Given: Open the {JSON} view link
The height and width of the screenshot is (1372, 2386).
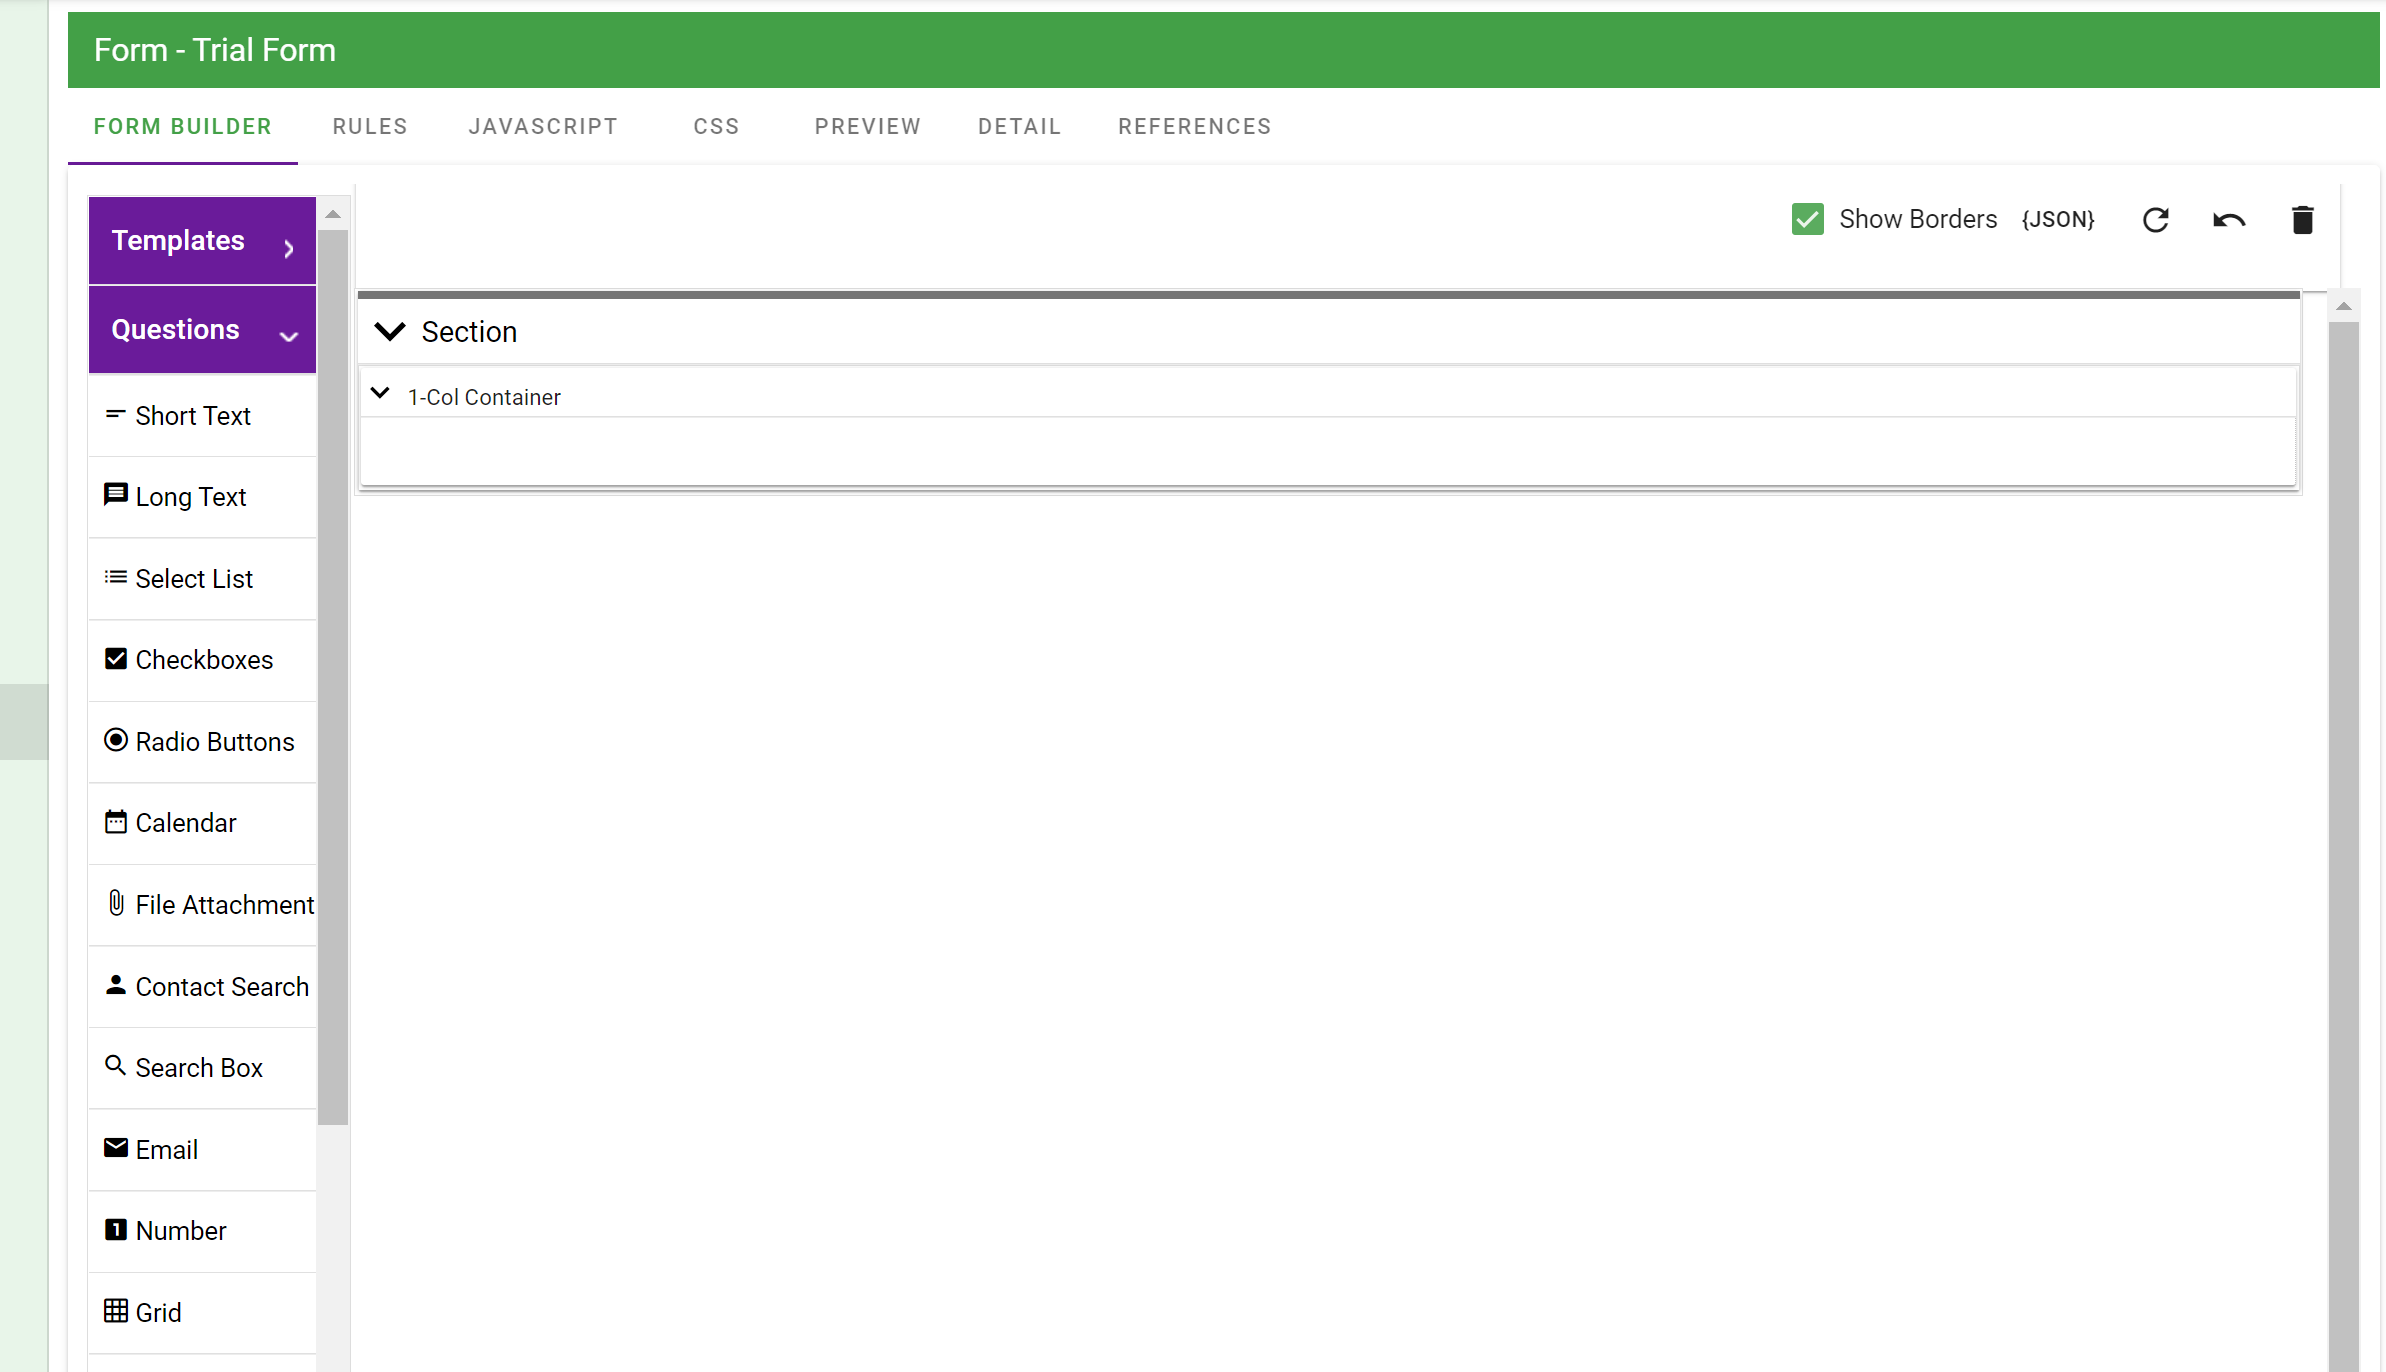Looking at the screenshot, I should click(2057, 220).
